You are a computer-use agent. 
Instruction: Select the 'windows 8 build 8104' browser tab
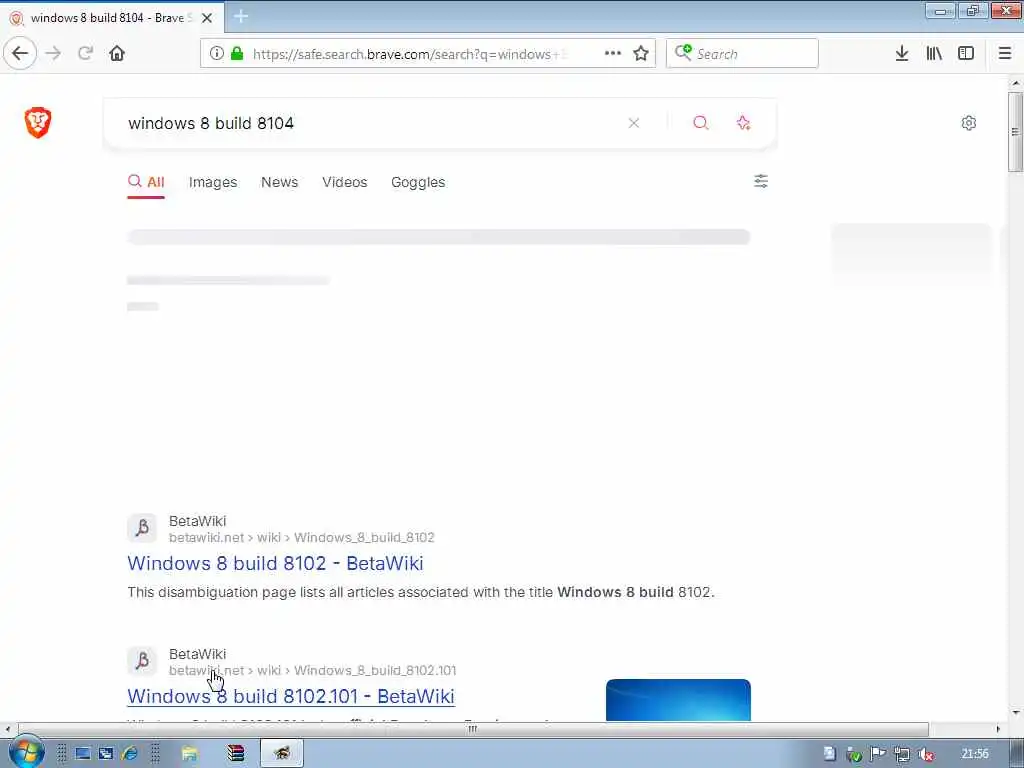111,18
